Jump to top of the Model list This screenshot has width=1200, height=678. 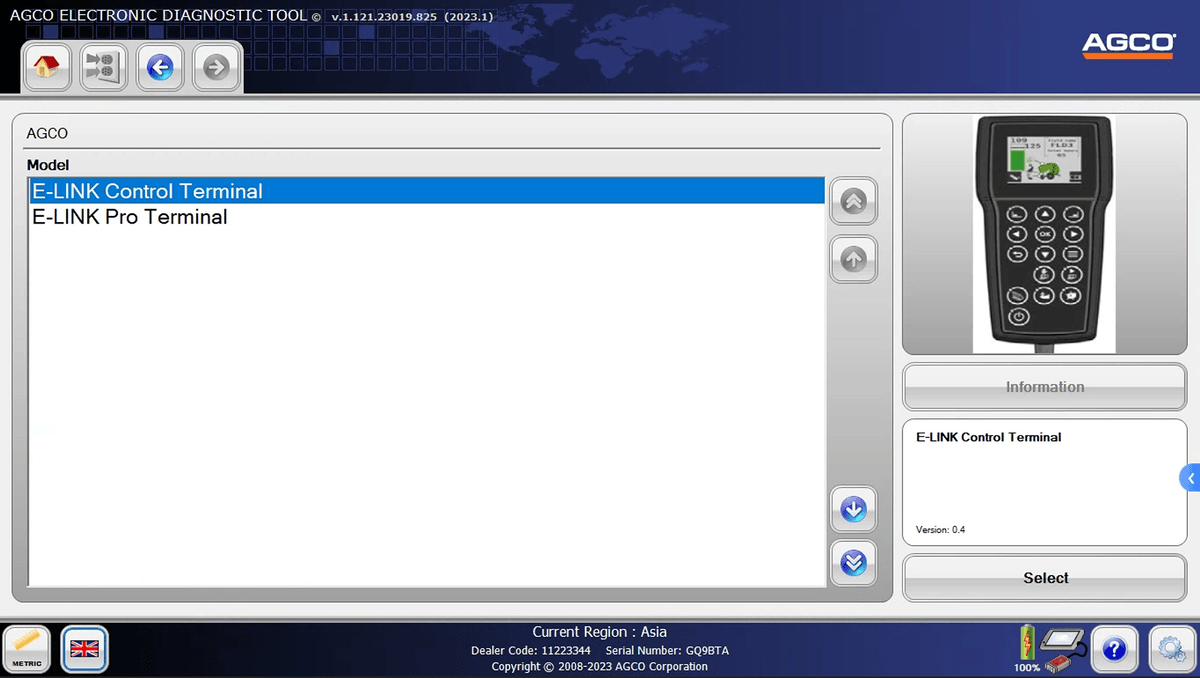tap(853, 202)
